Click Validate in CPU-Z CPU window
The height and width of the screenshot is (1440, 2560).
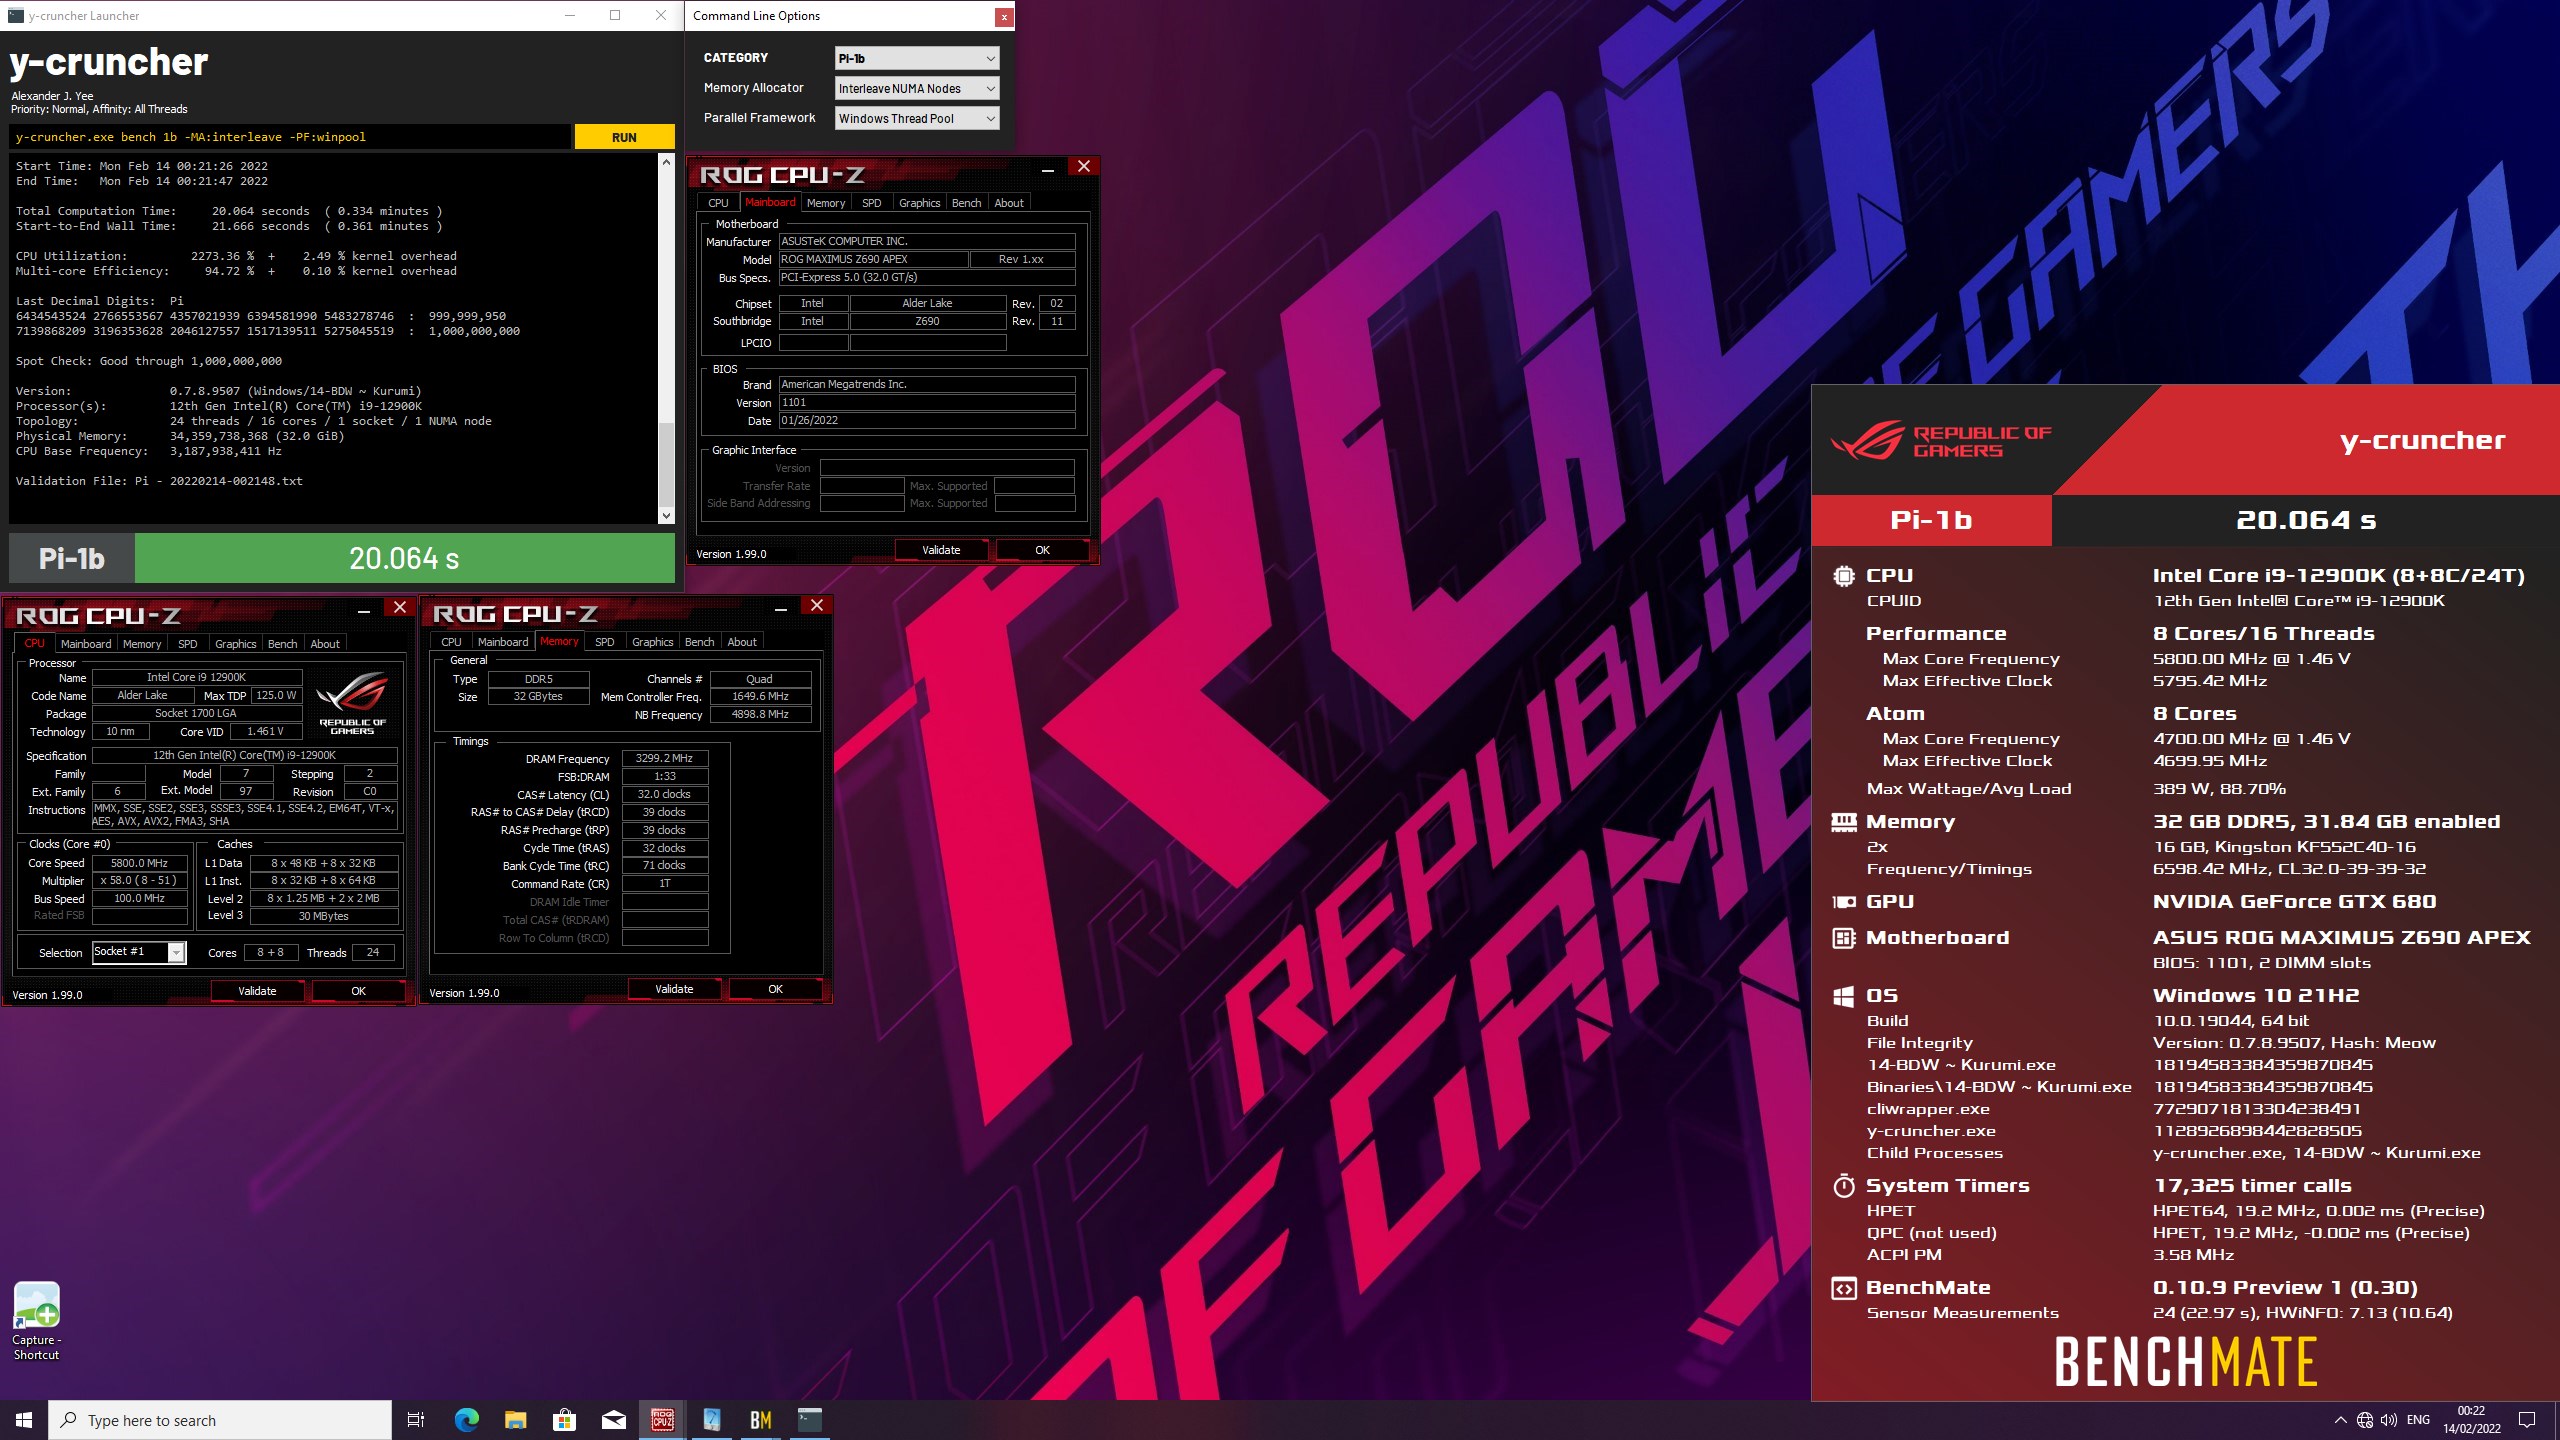click(x=257, y=991)
